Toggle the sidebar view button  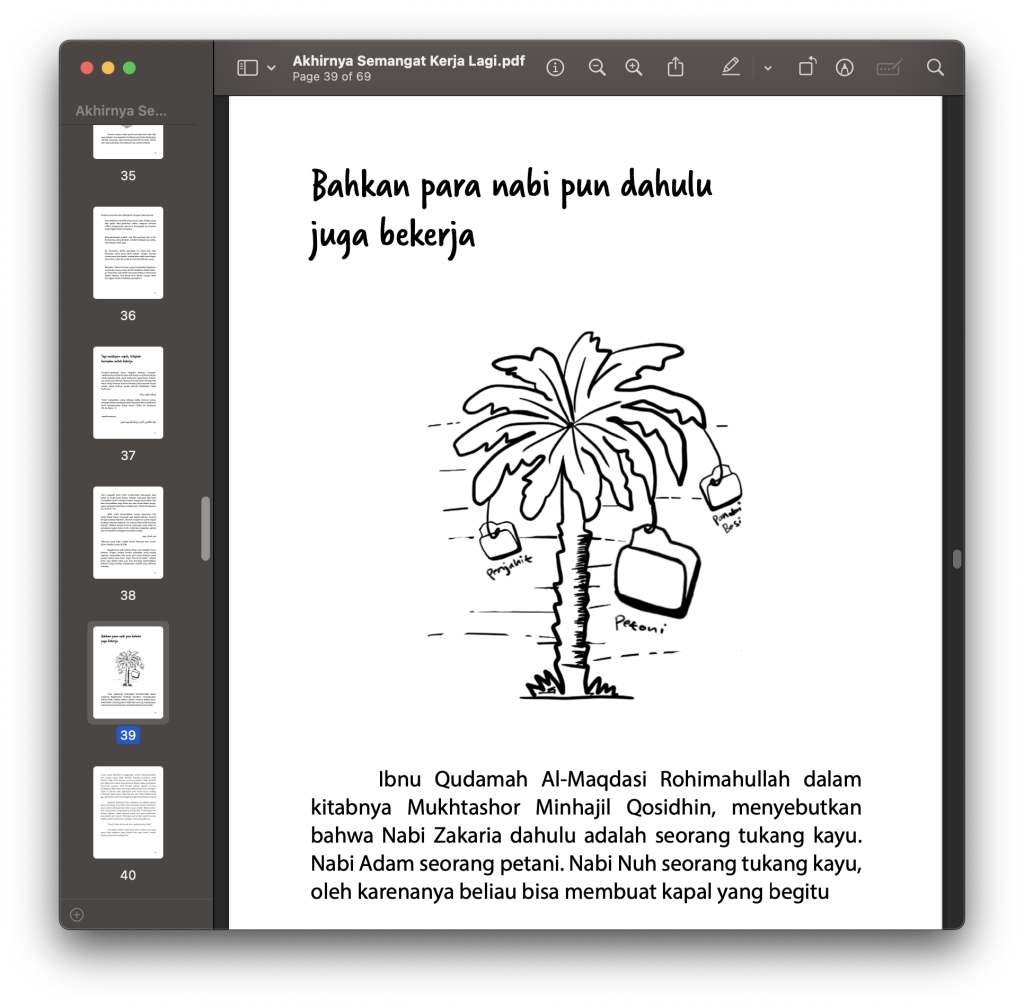pos(247,67)
